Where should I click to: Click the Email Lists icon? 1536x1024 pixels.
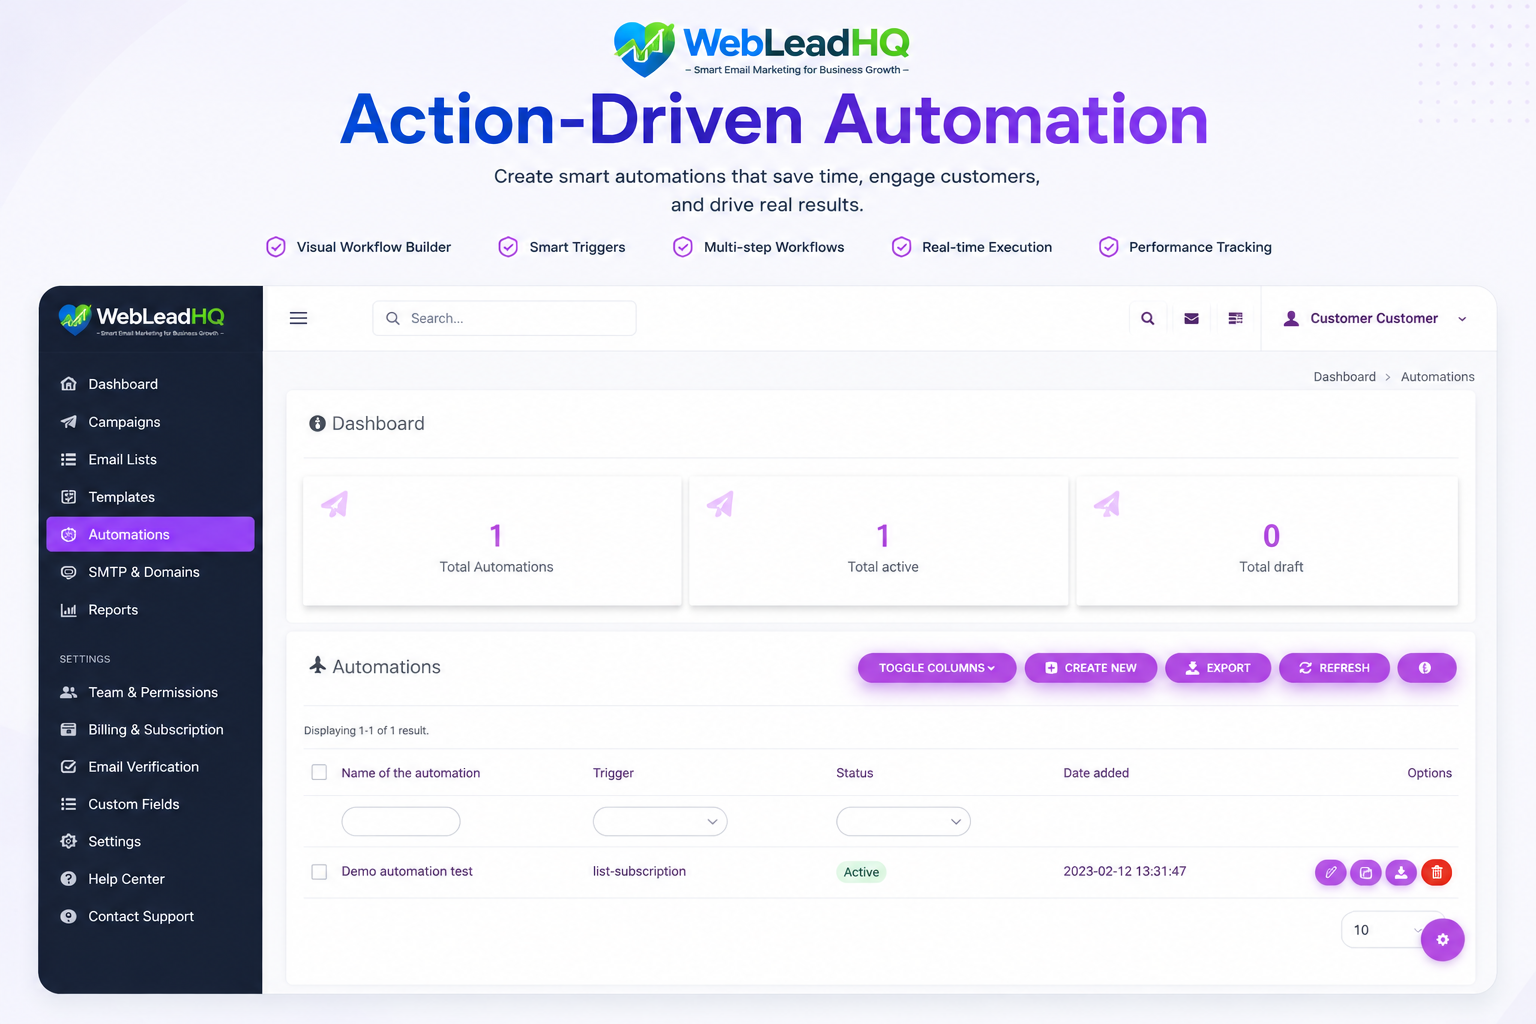pyautogui.click(x=68, y=459)
